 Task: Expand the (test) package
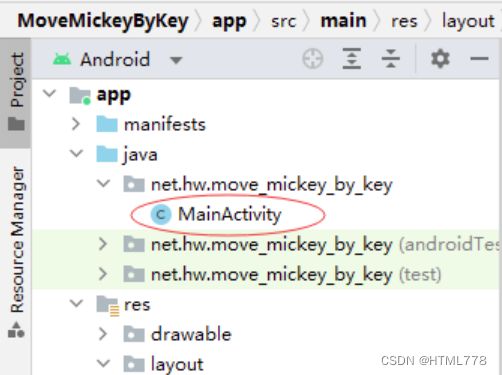tap(103, 274)
